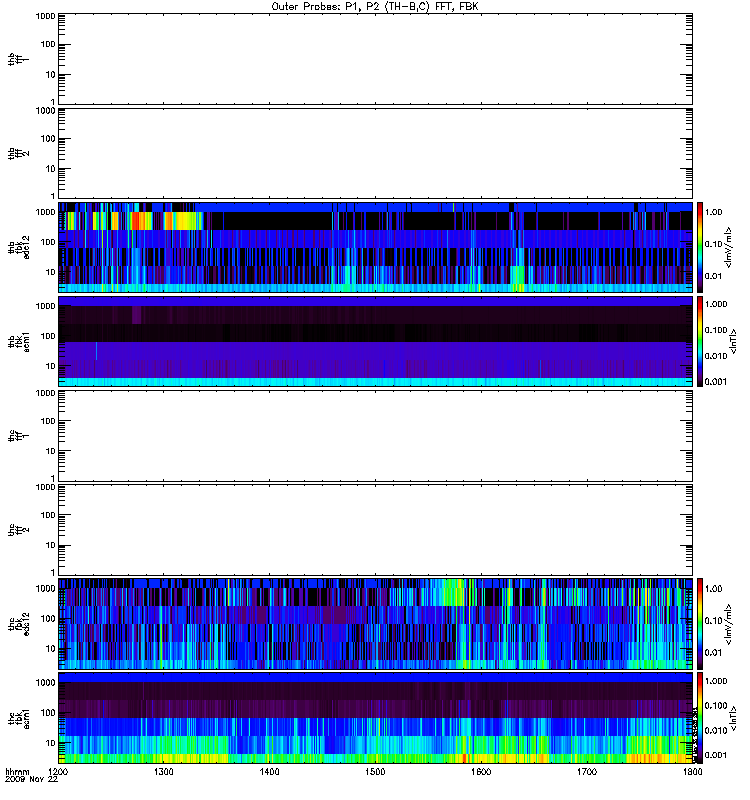750x800 pixels.
Task: Click the 0.010 tick on thc scm1 color bar
Action: [x=716, y=731]
